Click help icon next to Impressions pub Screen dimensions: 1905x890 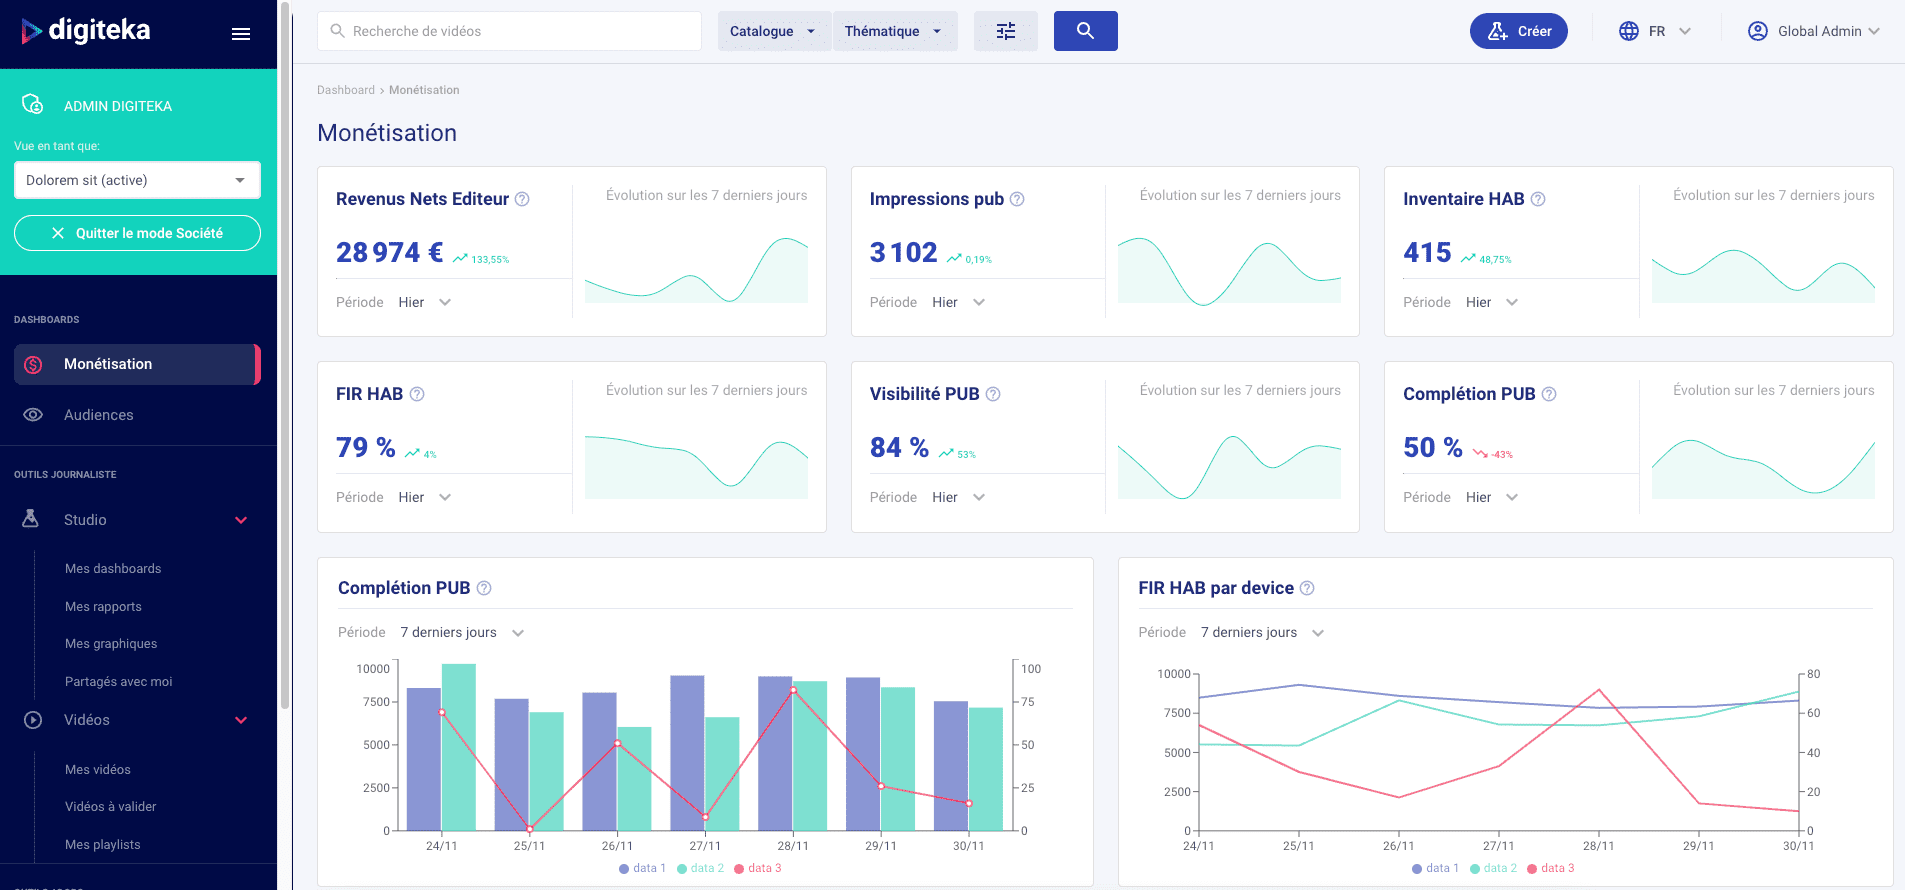1017,199
